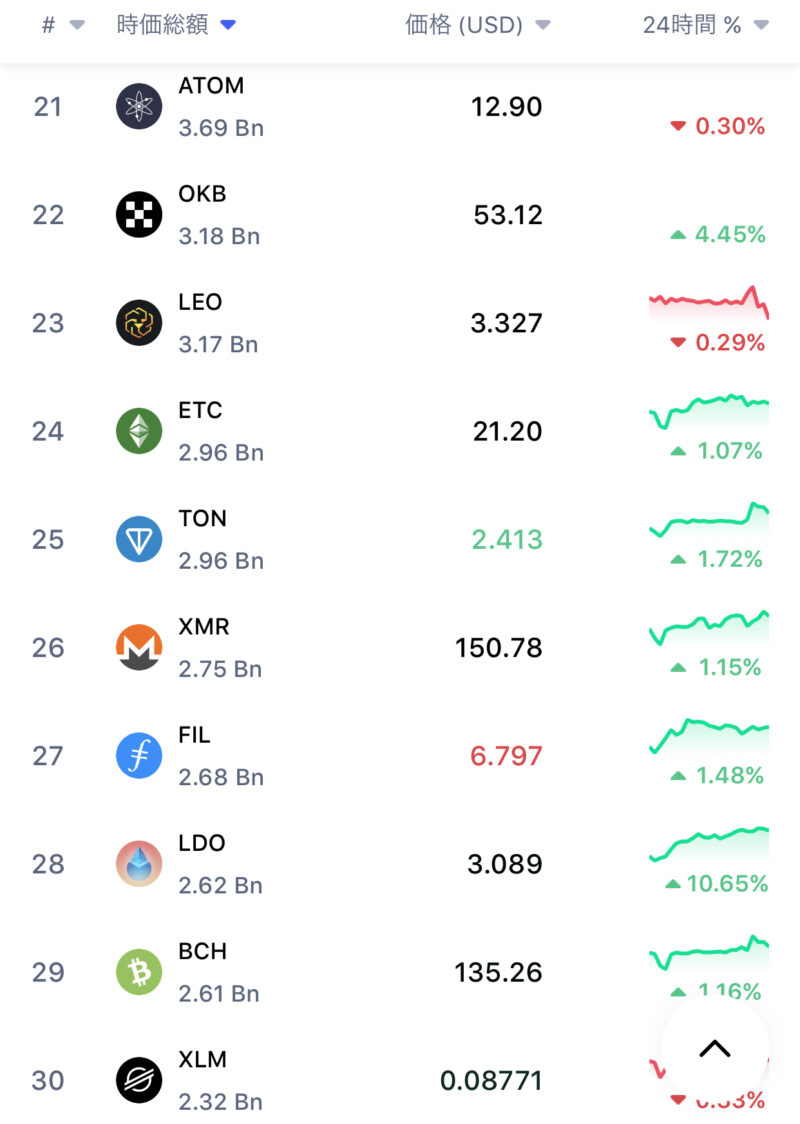Click the ATOM Cosmos coin icon
Image resolution: width=800 pixels, height=1124 pixels.
139,107
